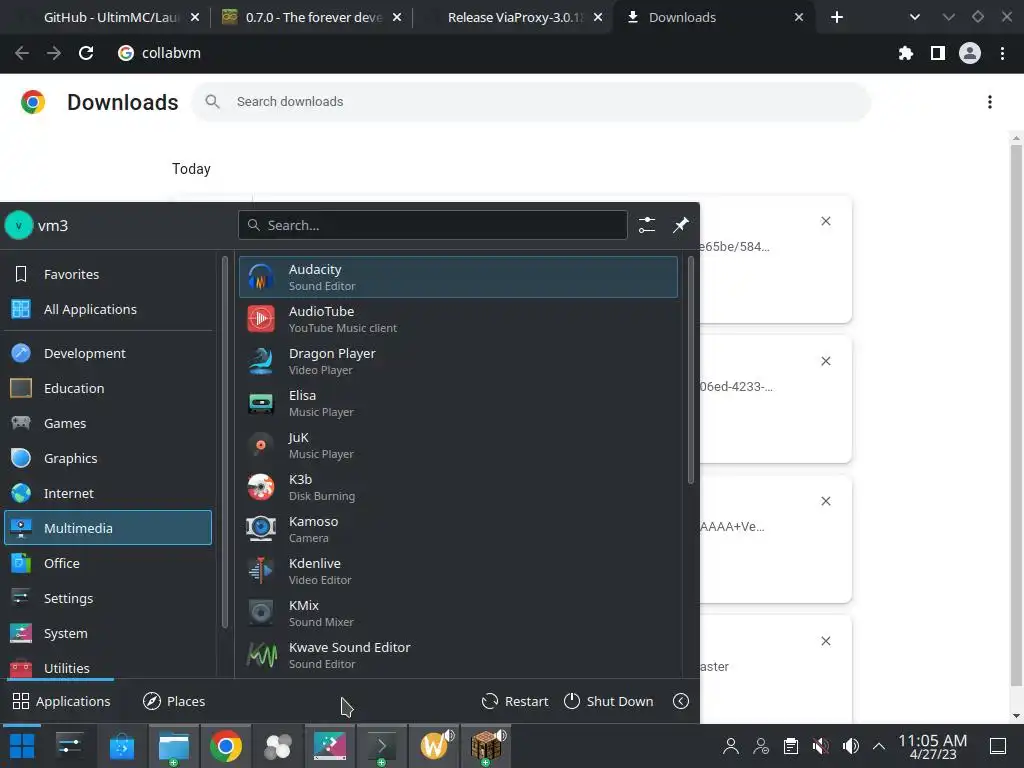The image size is (1024, 768).
Task: Open KMix sound mixer
Action: tap(458, 613)
